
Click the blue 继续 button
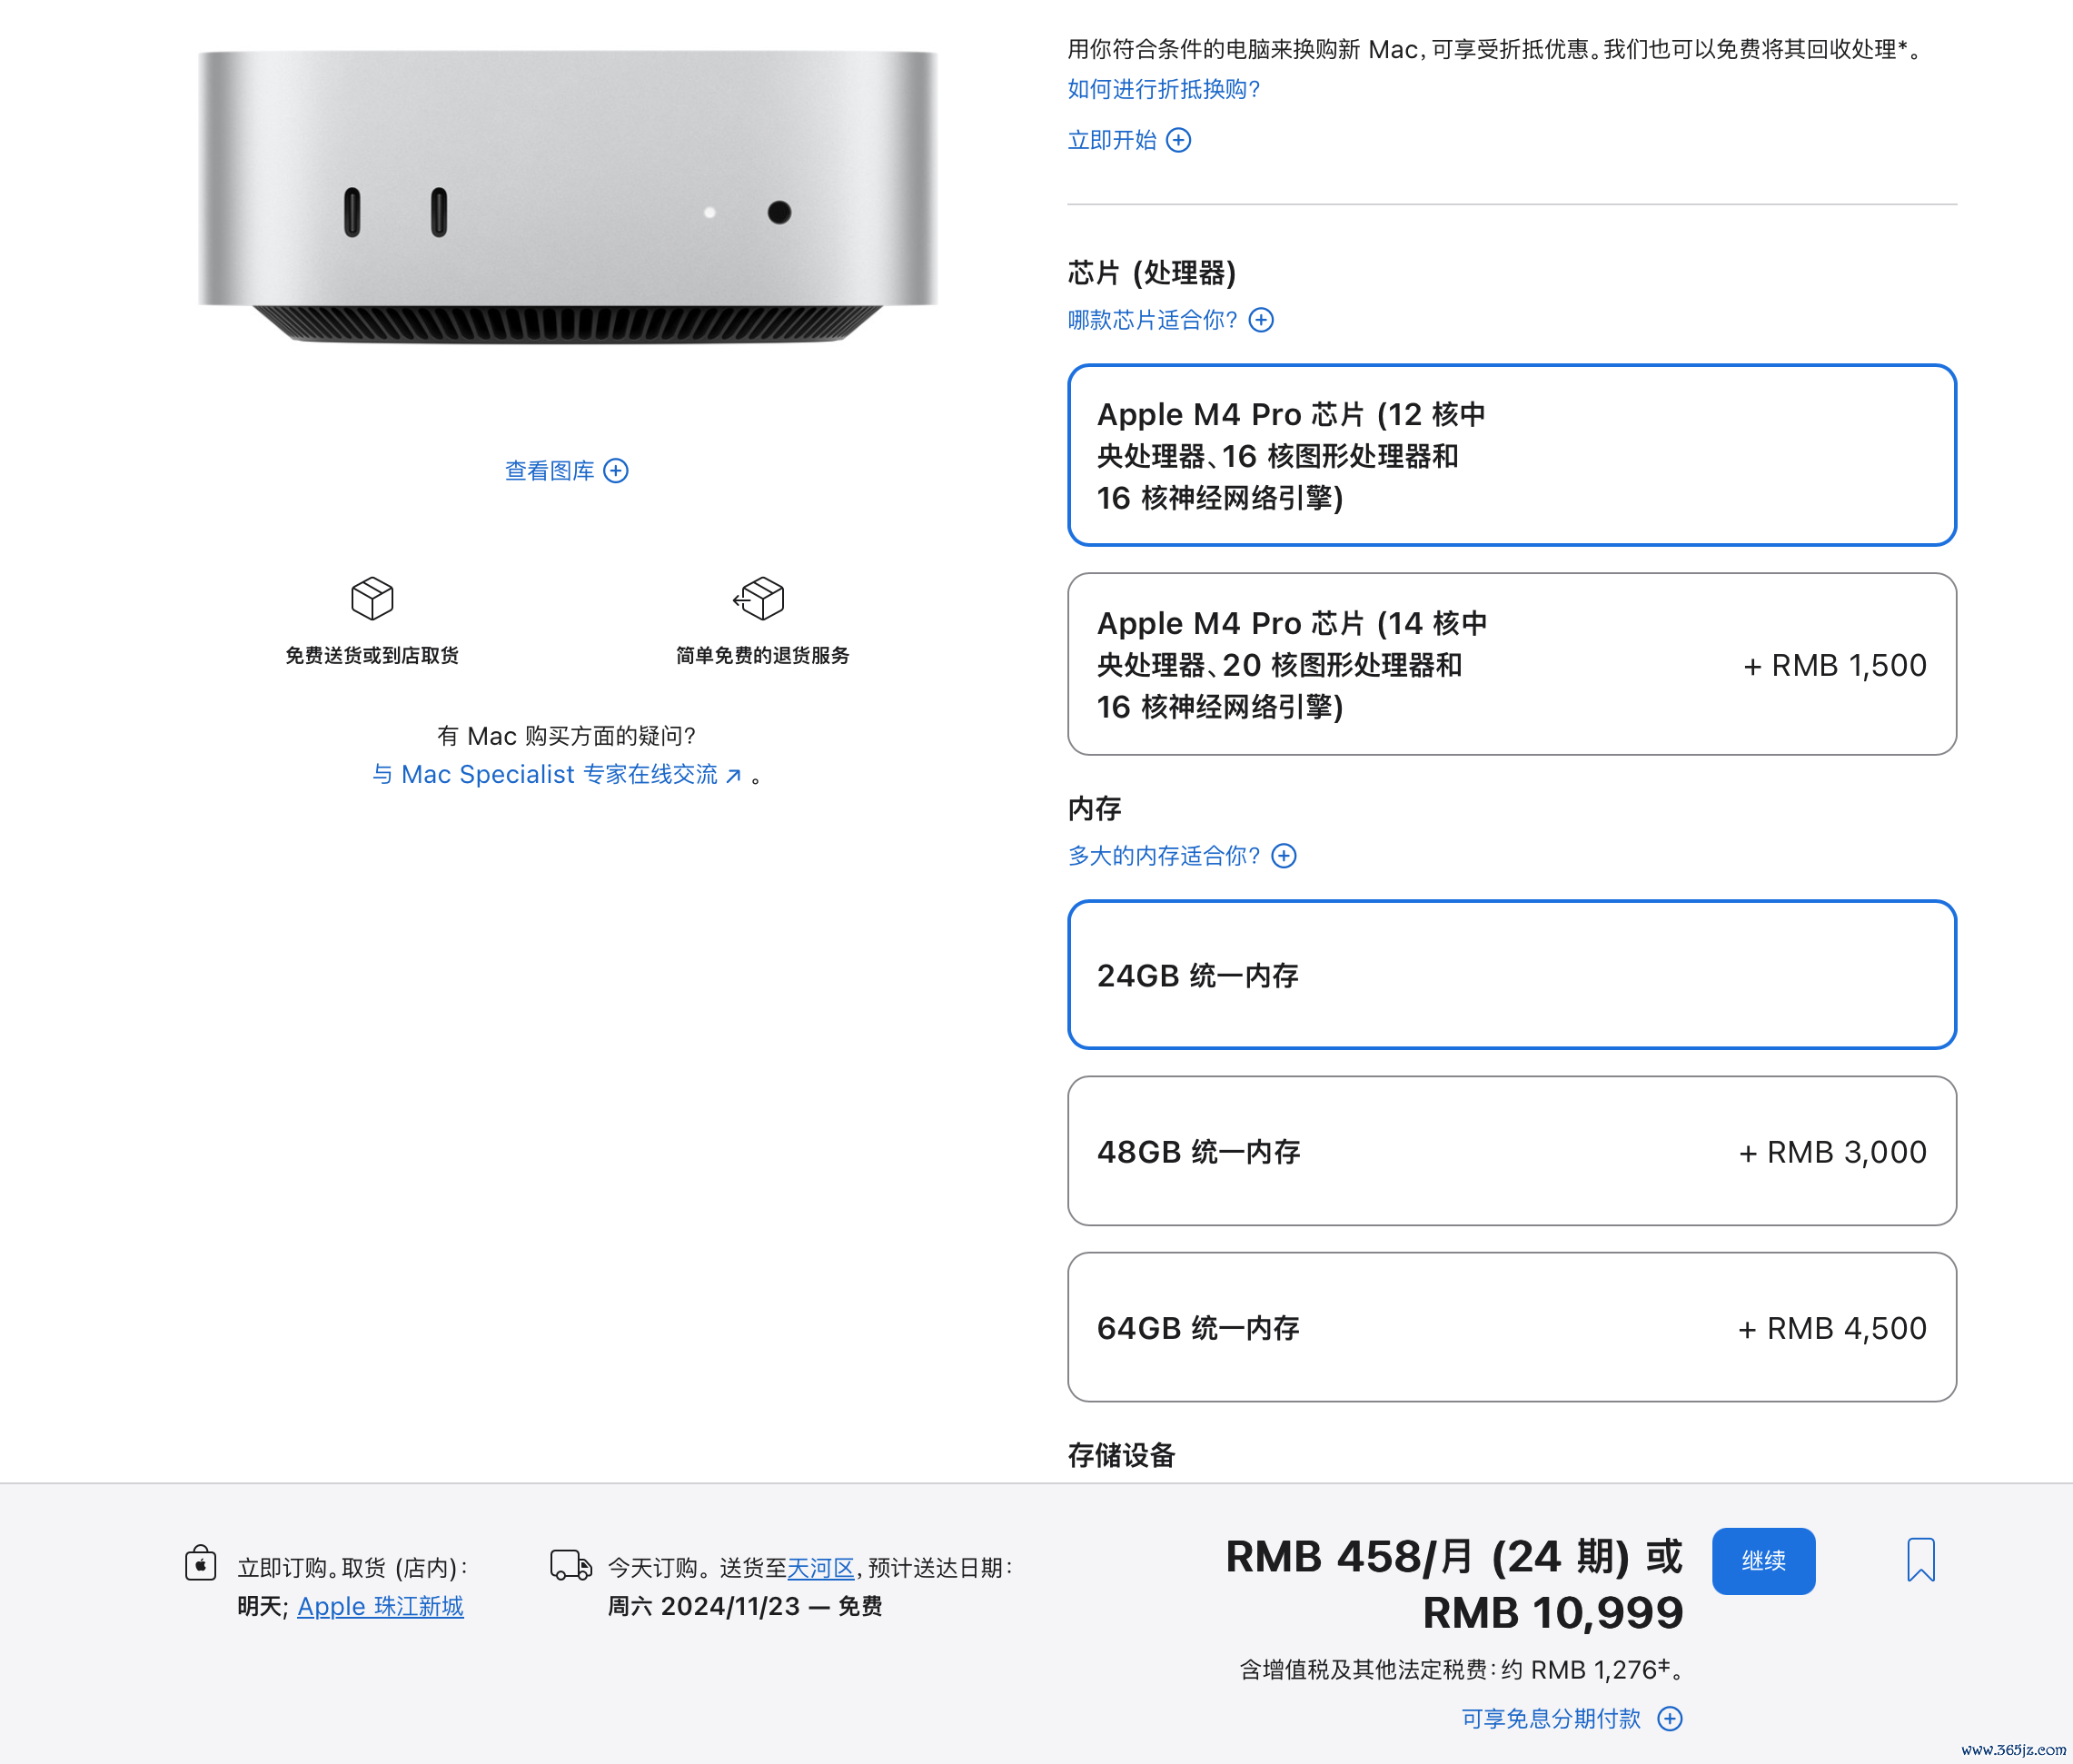[x=1763, y=1560]
